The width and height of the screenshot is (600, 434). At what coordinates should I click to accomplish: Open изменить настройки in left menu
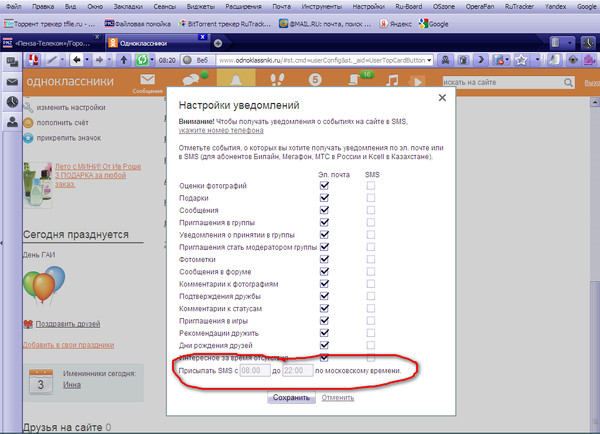[71, 108]
